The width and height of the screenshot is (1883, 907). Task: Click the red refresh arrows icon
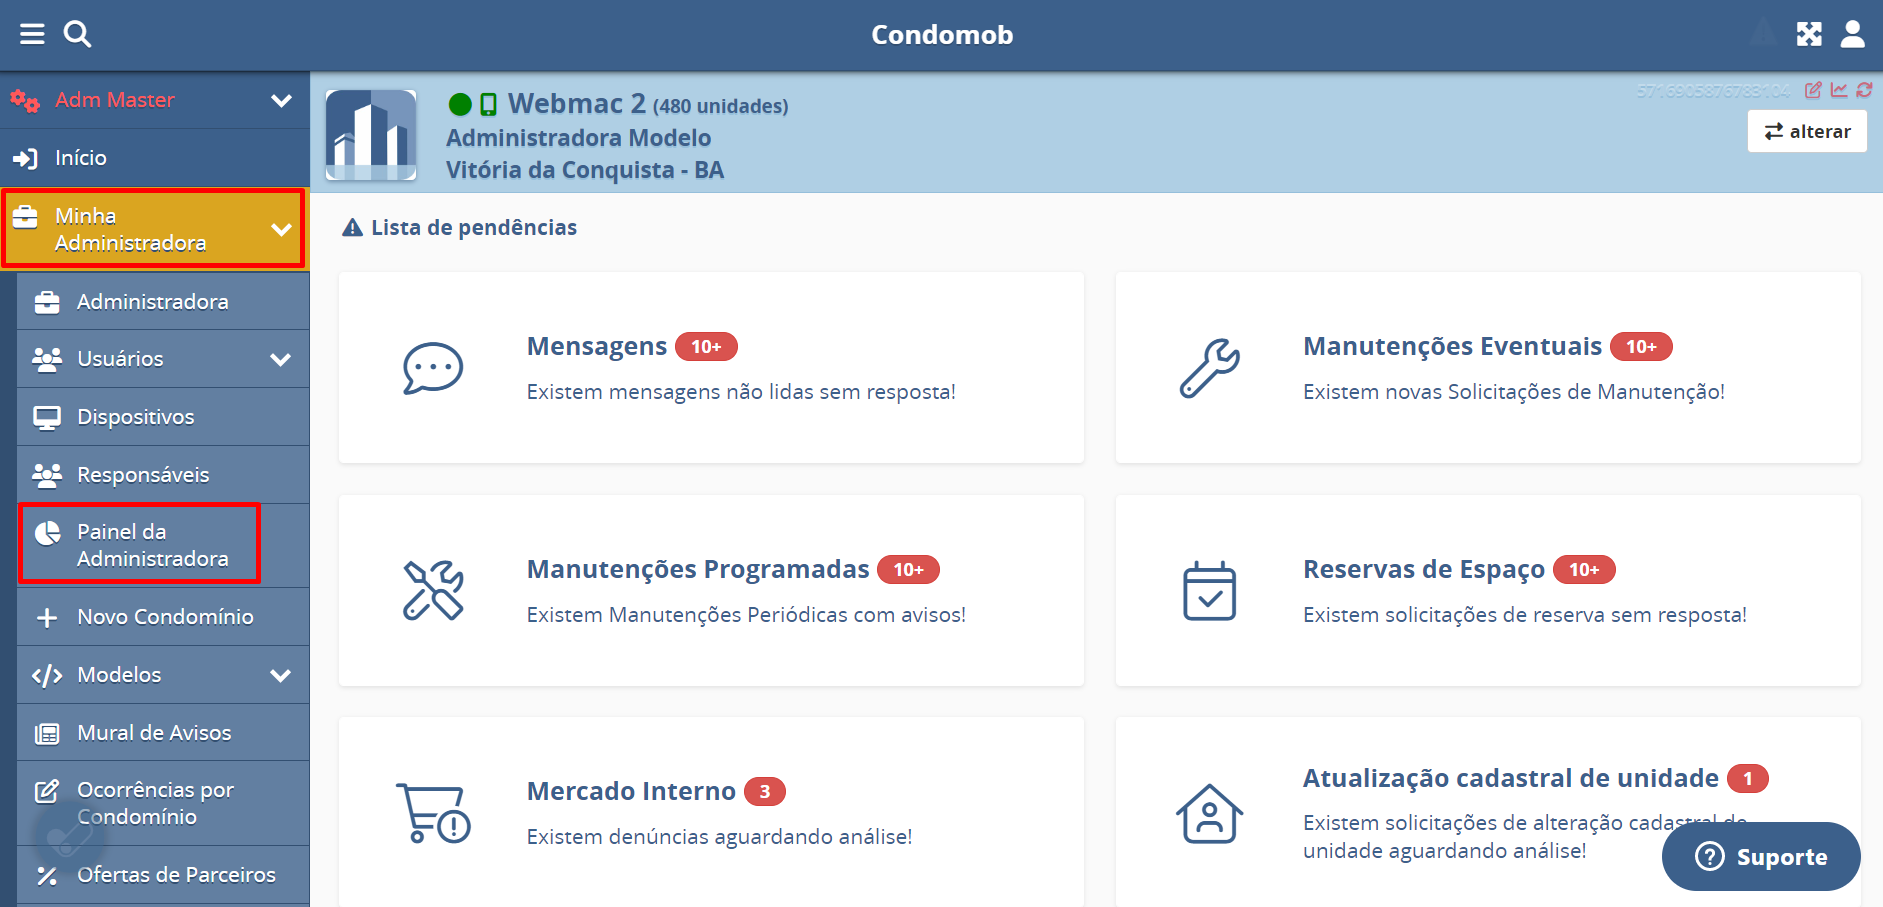(x=1864, y=90)
